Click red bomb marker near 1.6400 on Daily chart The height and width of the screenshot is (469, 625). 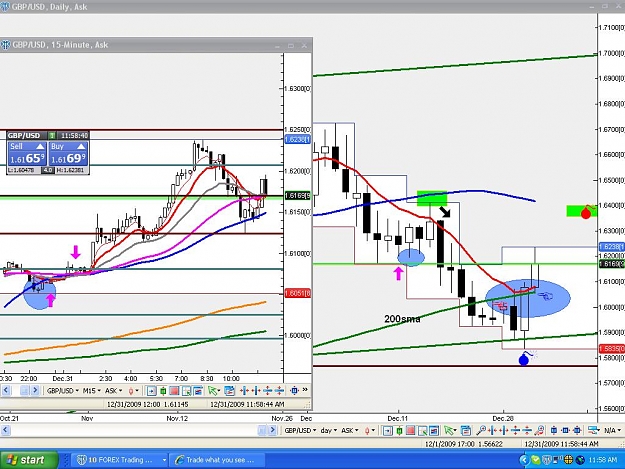(586, 212)
